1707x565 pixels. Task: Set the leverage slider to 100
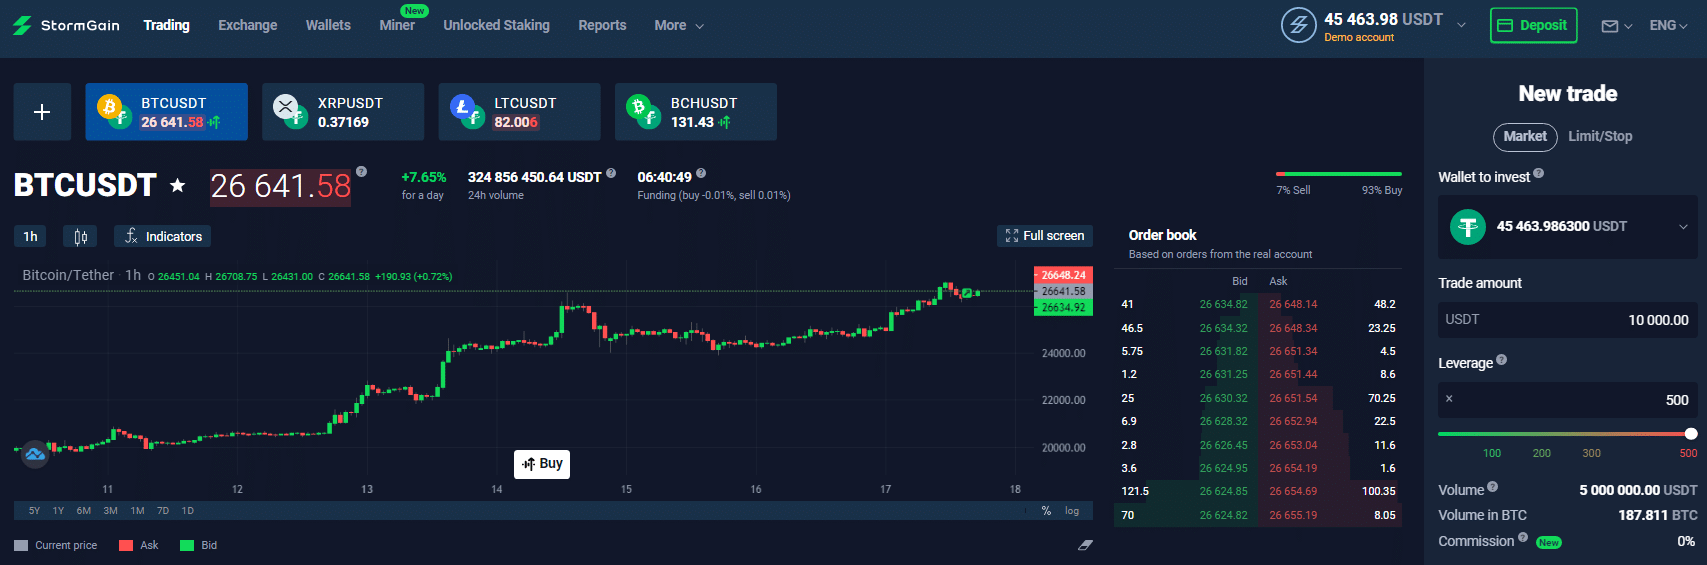point(1491,453)
